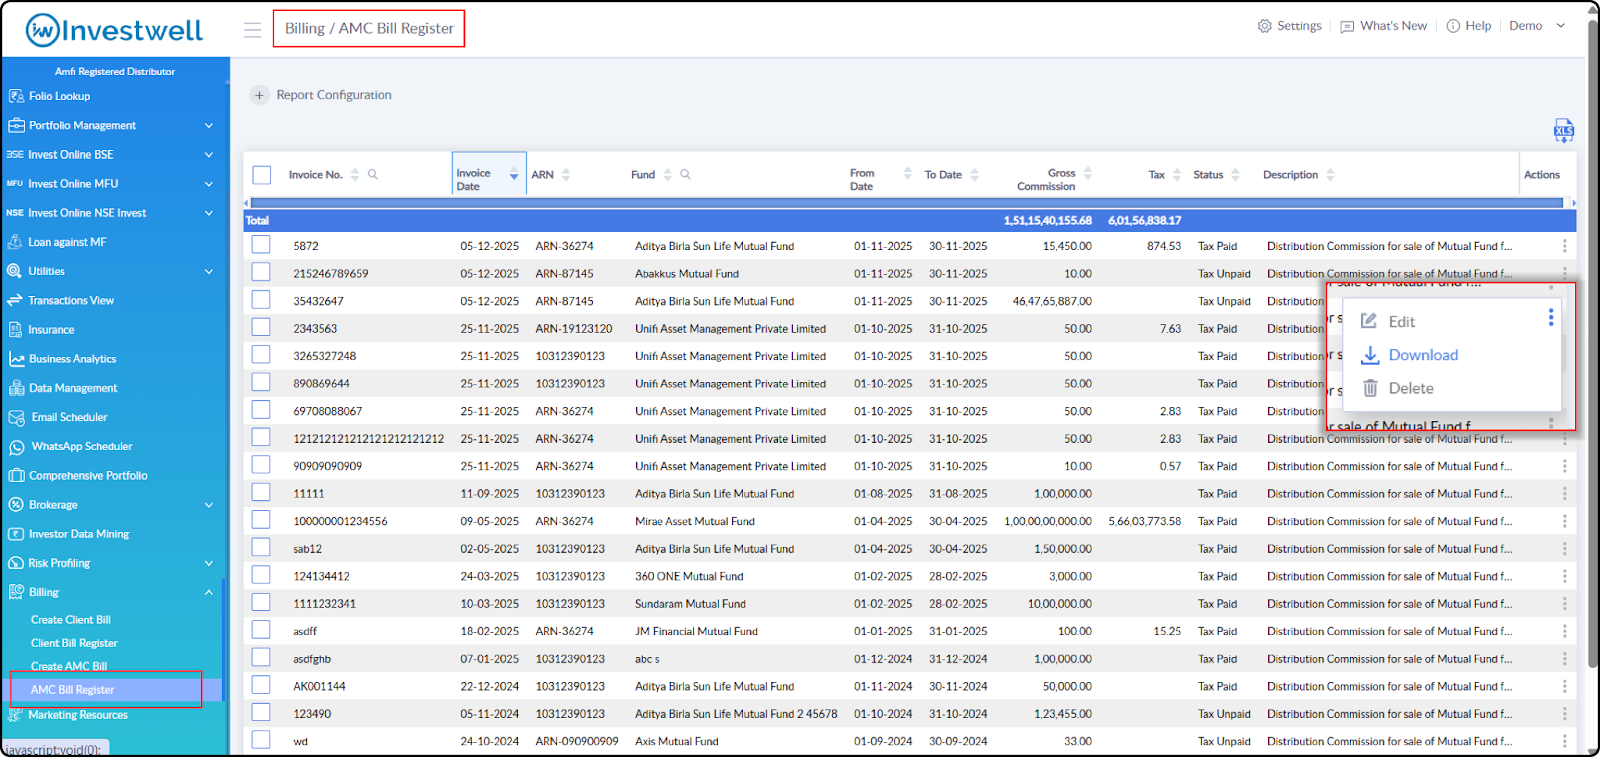
Task: Expand Invest Online BSE section
Action: tap(209, 155)
